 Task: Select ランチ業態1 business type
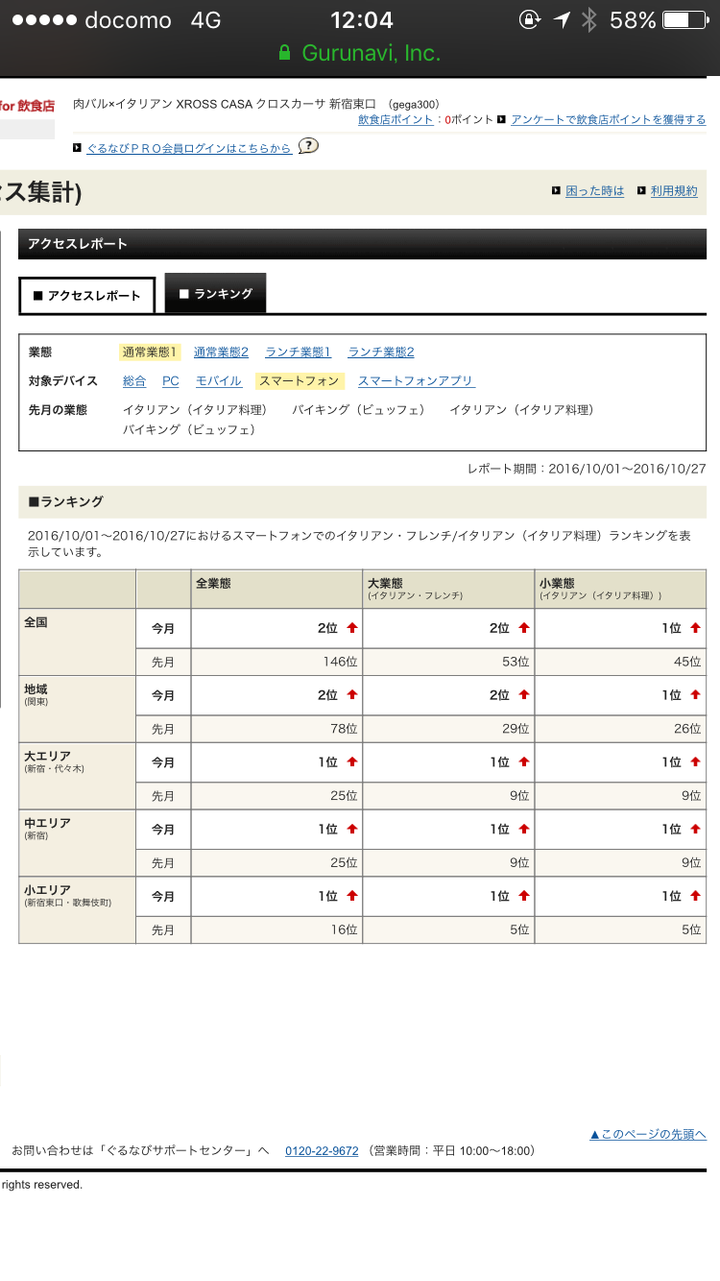tap(298, 352)
